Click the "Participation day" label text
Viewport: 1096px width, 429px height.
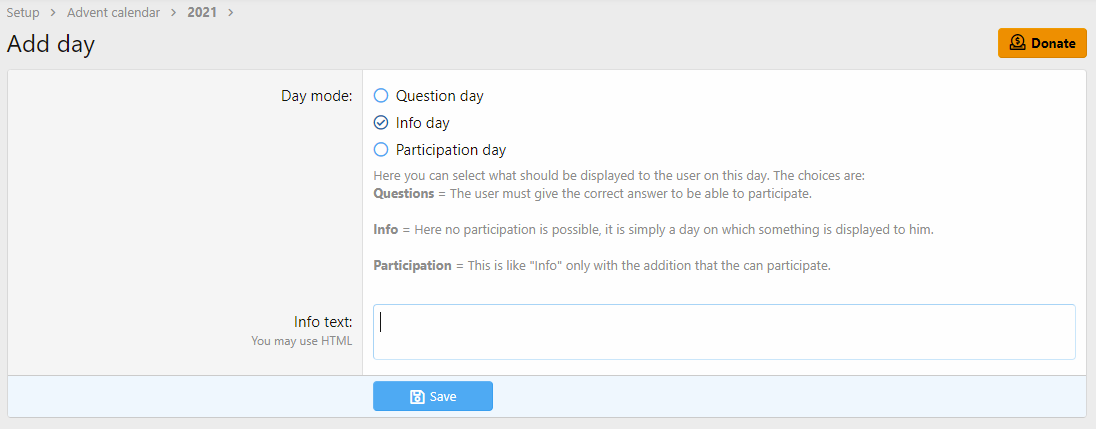(x=451, y=150)
